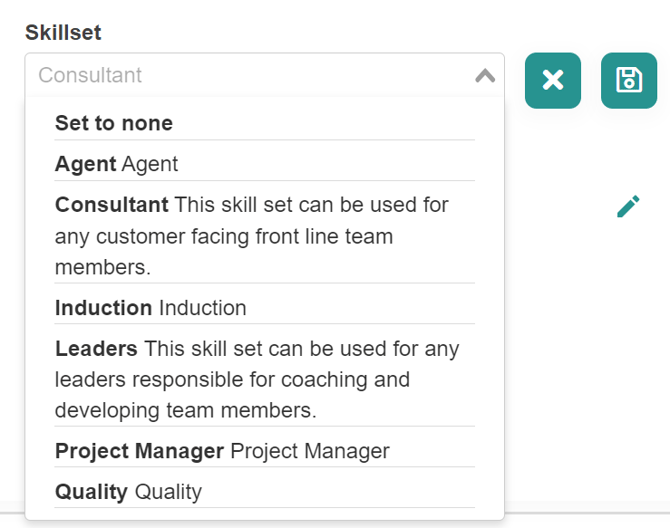Click the non-bold 'Quality' description text
670x528 pixels.
[168, 492]
